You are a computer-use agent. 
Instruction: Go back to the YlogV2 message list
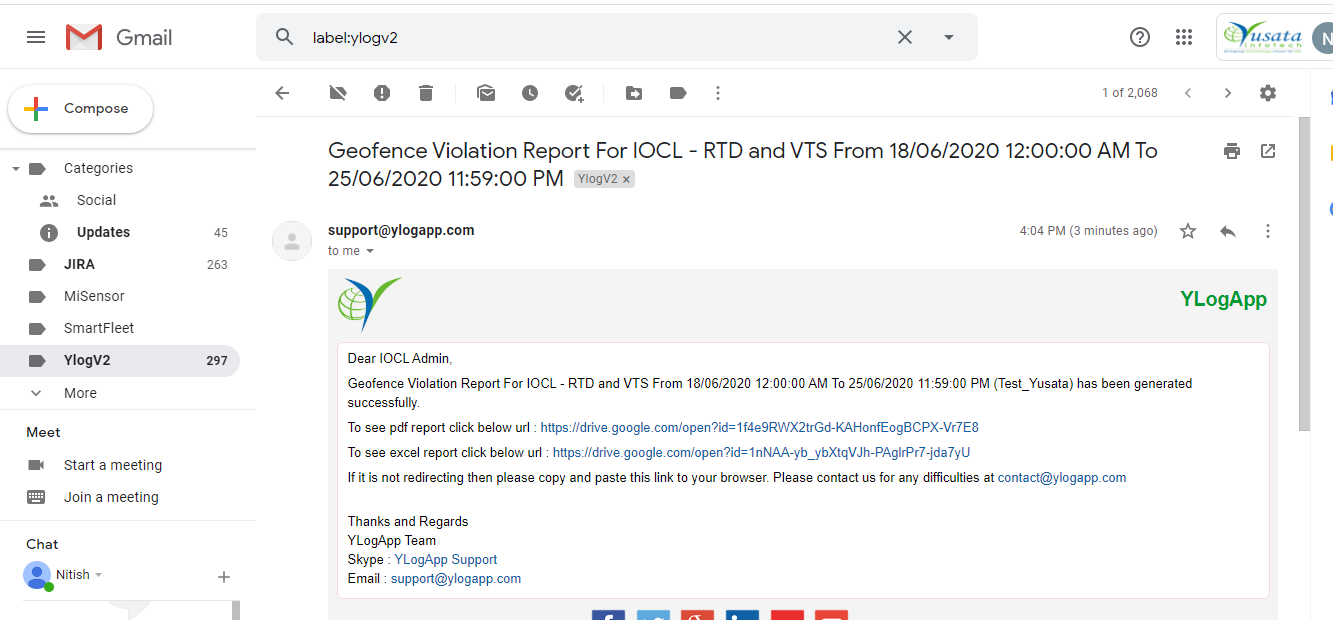pos(282,93)
